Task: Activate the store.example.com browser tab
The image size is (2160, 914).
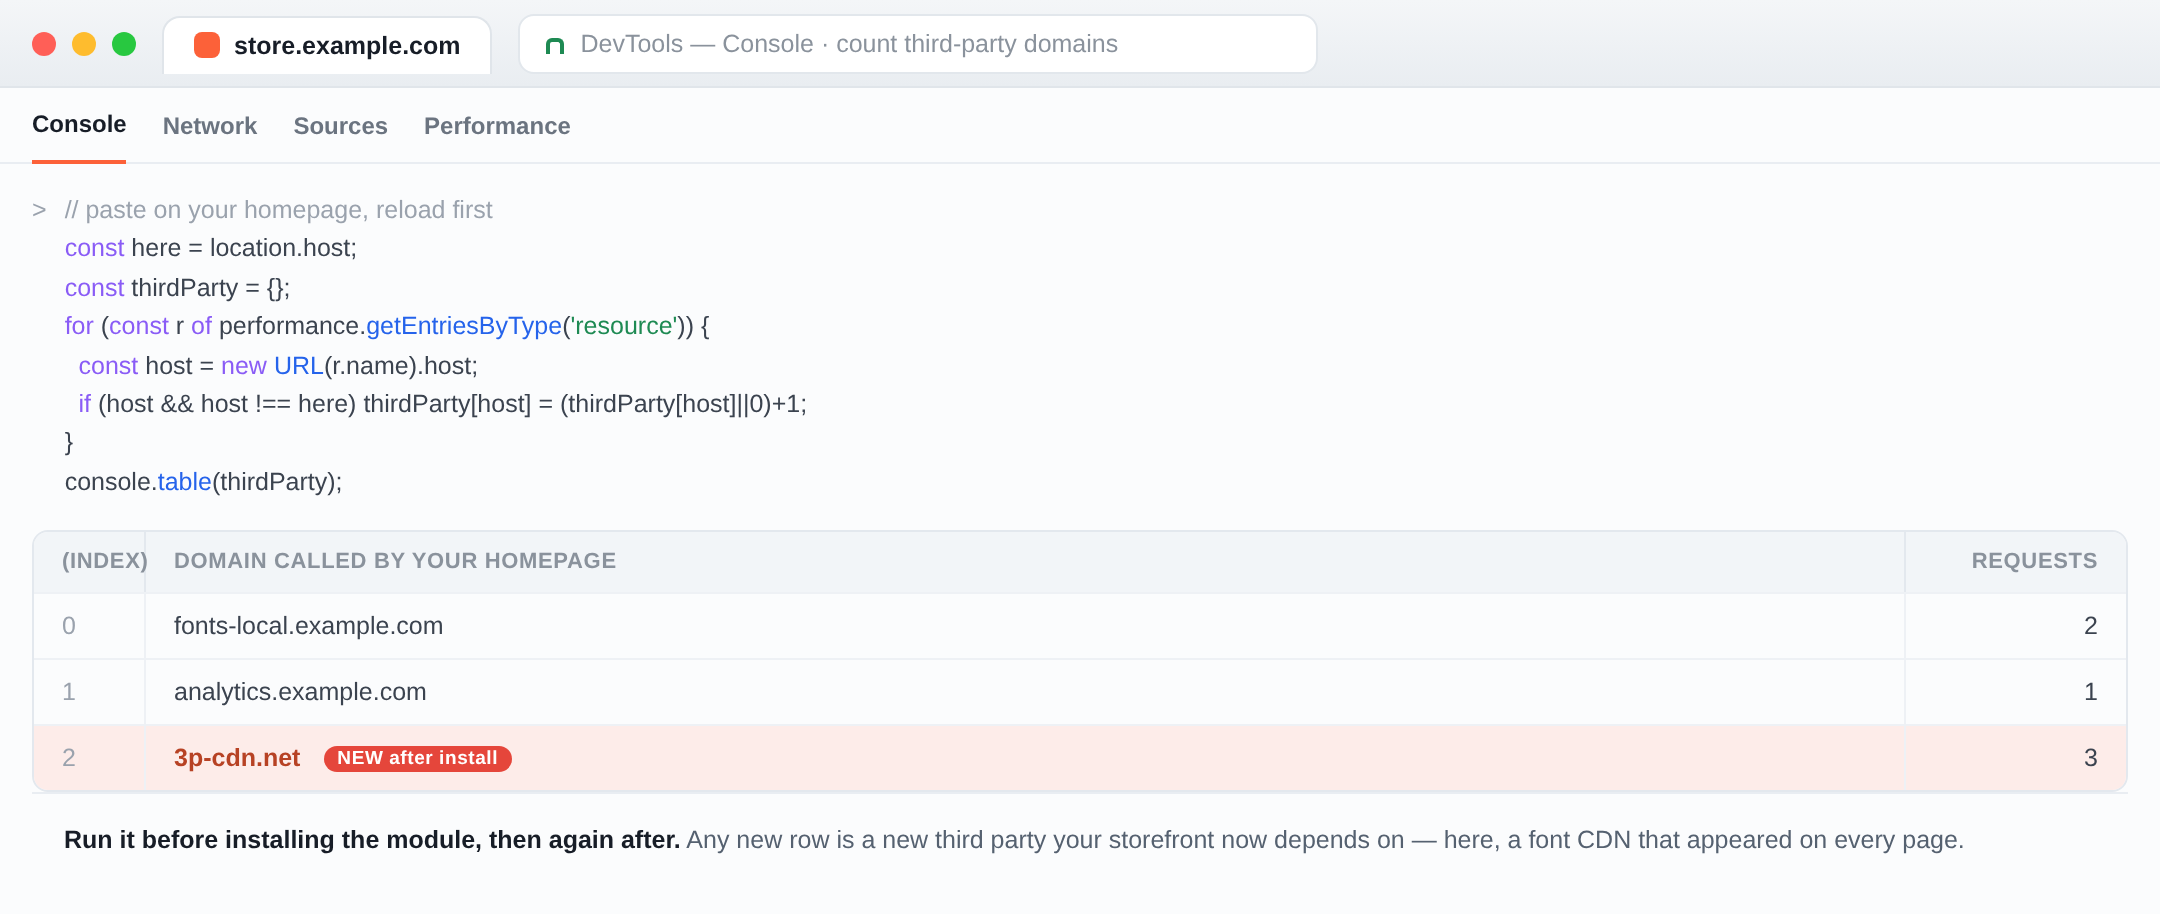Action: [x=327, y=45]
